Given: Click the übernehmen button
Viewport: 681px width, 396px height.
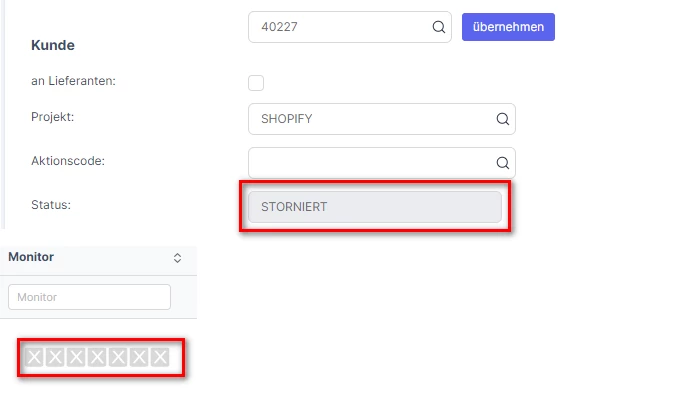Looking at the screenshot, I should point(508,27).
